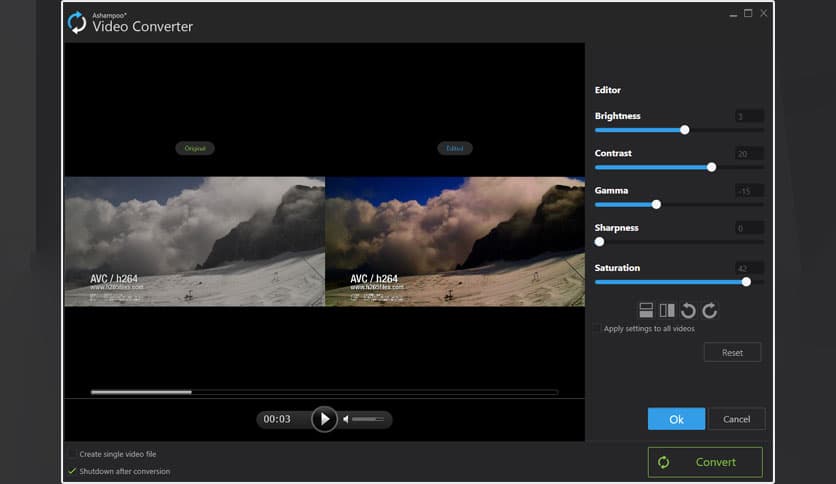The image size is (836, 484).
Task: Click the Sharpness value field
Action: (x=749, y=228)
